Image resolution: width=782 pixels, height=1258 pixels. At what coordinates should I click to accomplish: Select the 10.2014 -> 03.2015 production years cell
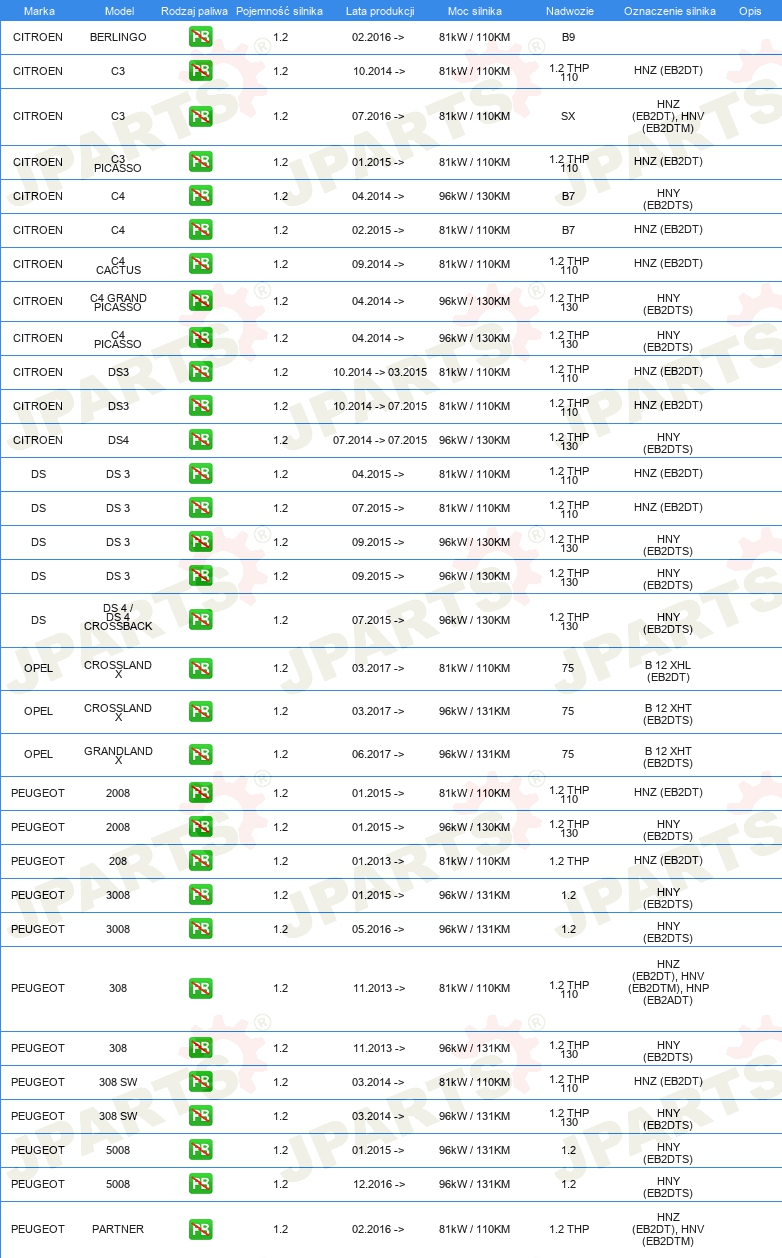380,372
